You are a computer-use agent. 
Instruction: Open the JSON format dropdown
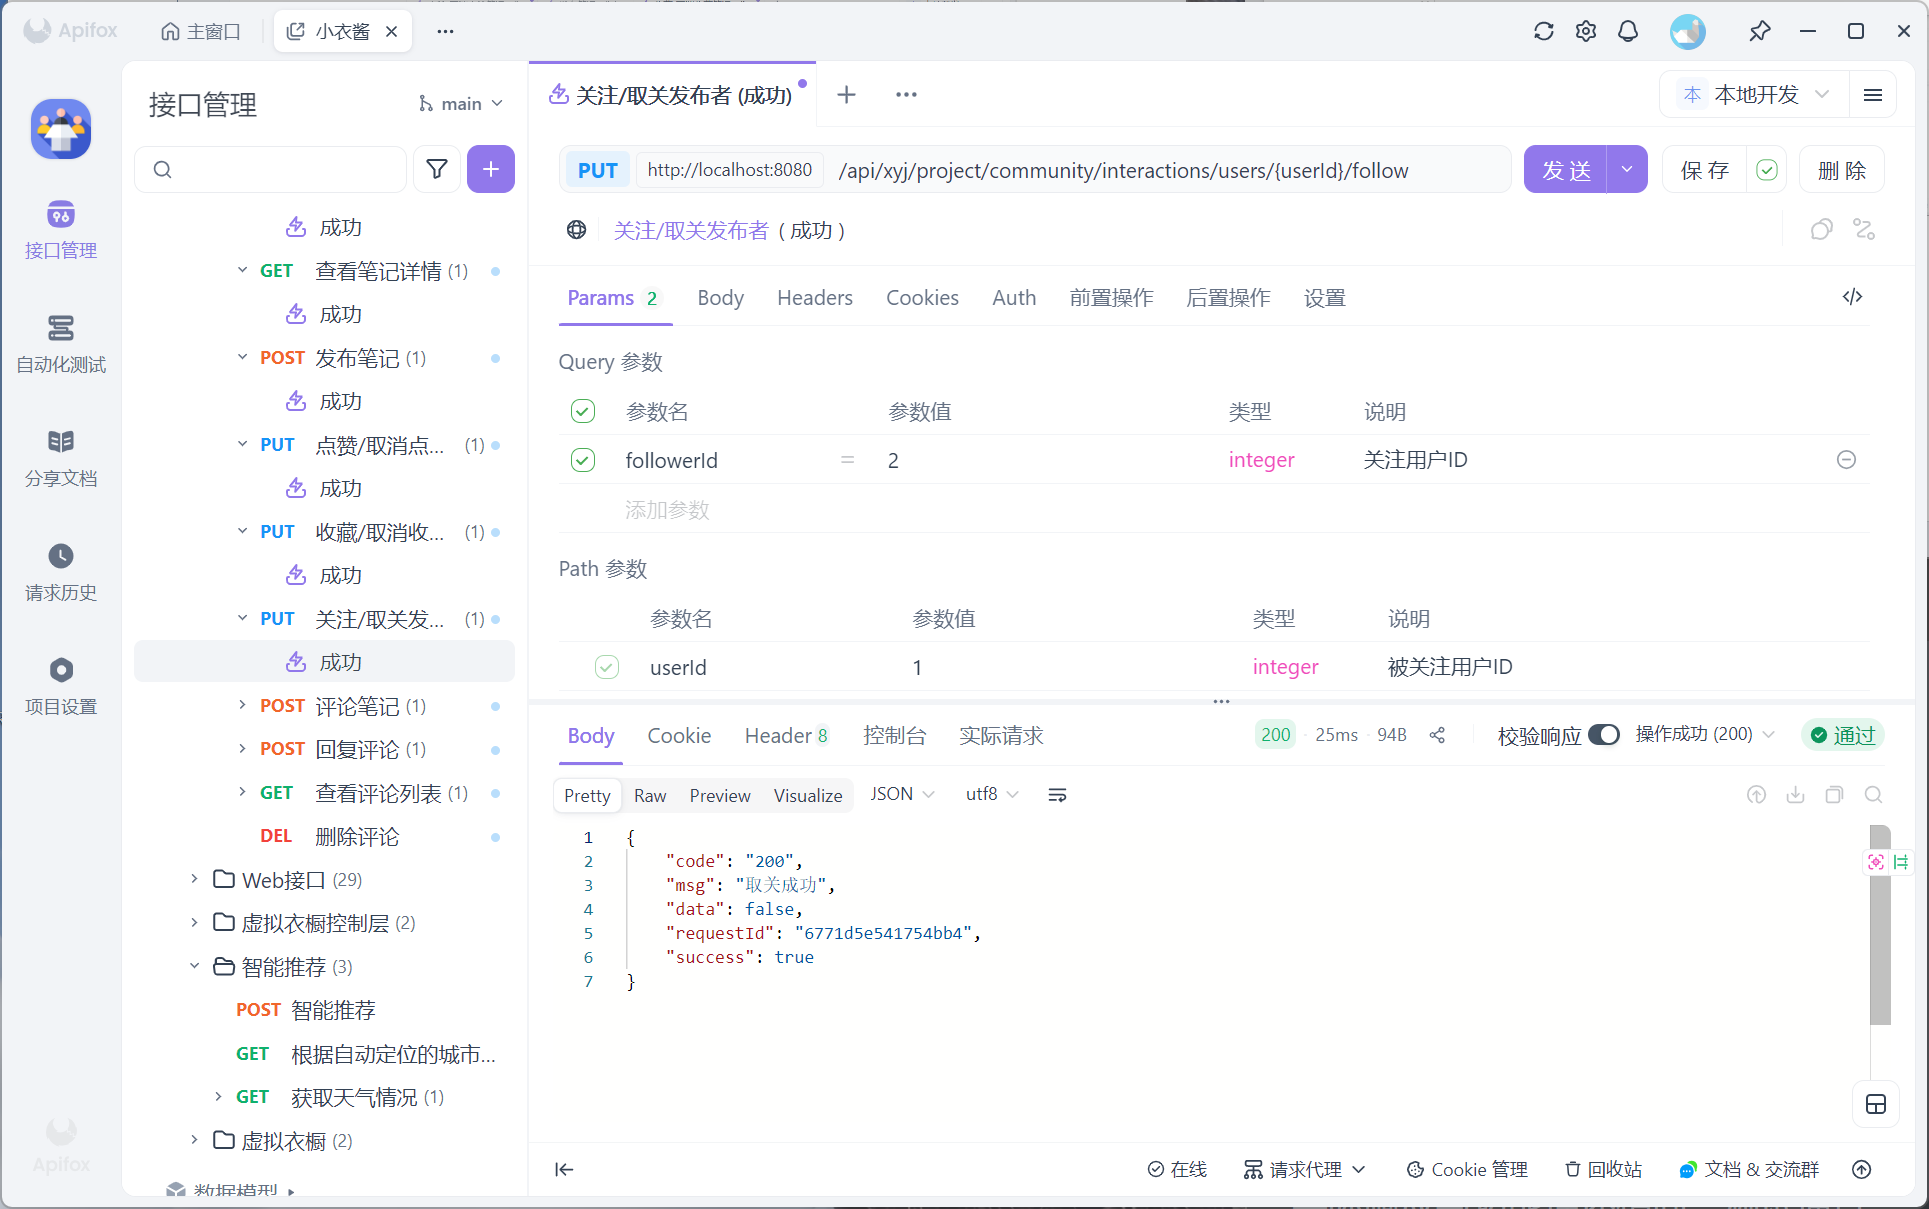point(901,794)
